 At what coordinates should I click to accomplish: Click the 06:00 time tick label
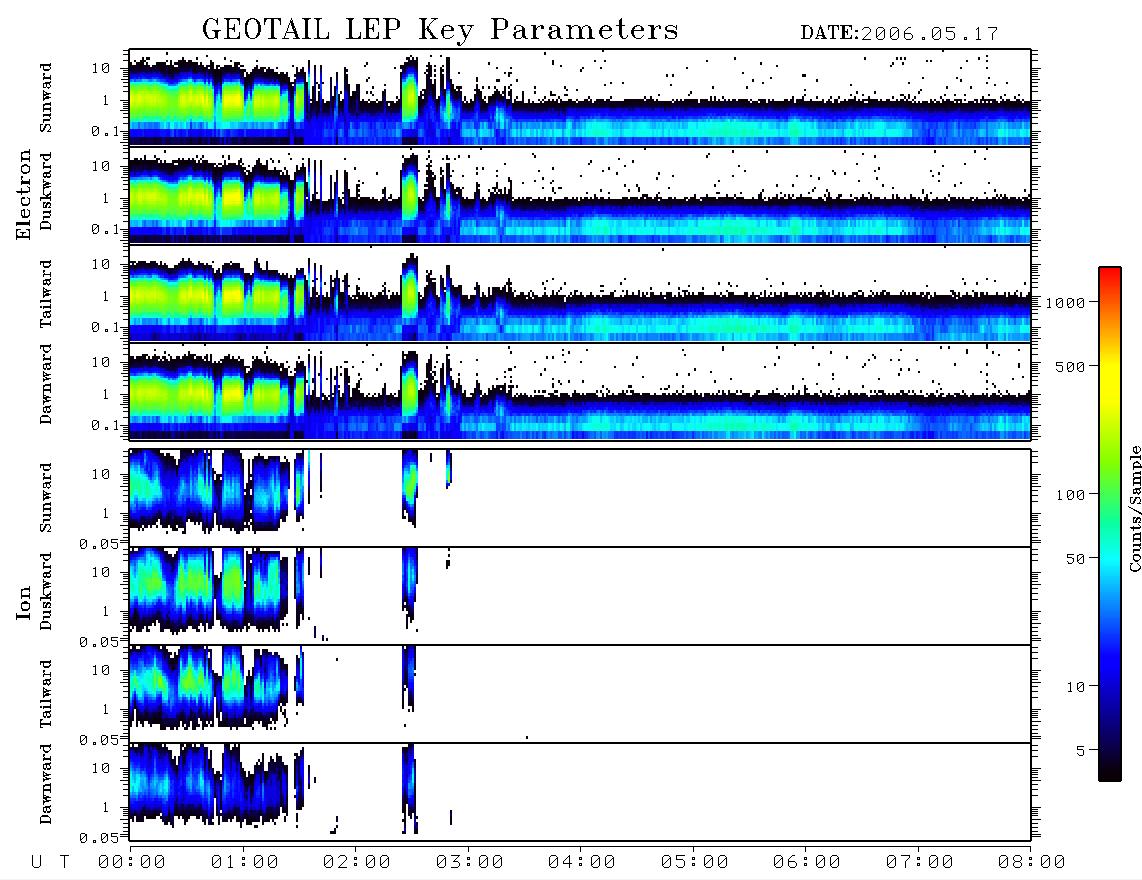[807, 863]
